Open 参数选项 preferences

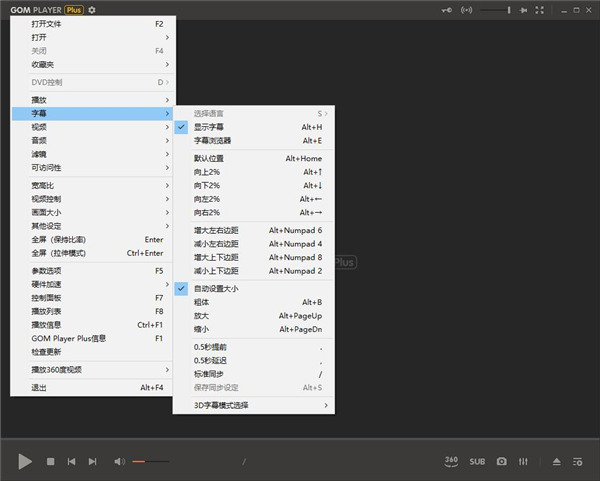pos(93,271)
